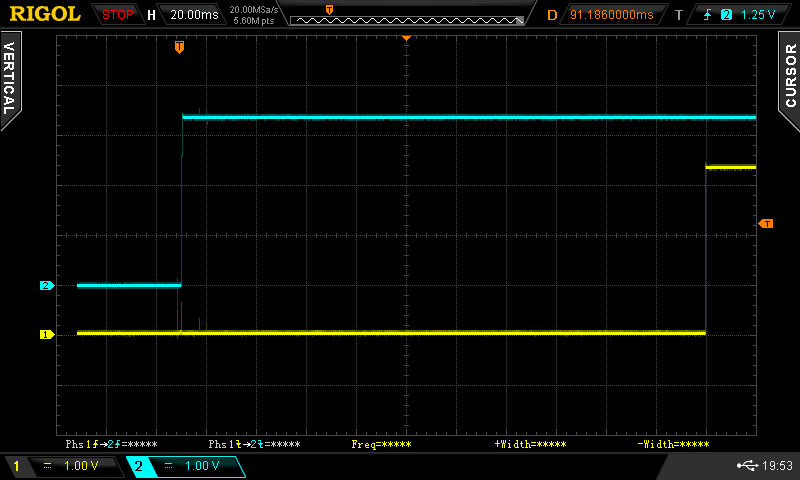Click the orange trigger position marker above grid
The width and height of the screenshot is (800, 480).
tap(180, 47)
